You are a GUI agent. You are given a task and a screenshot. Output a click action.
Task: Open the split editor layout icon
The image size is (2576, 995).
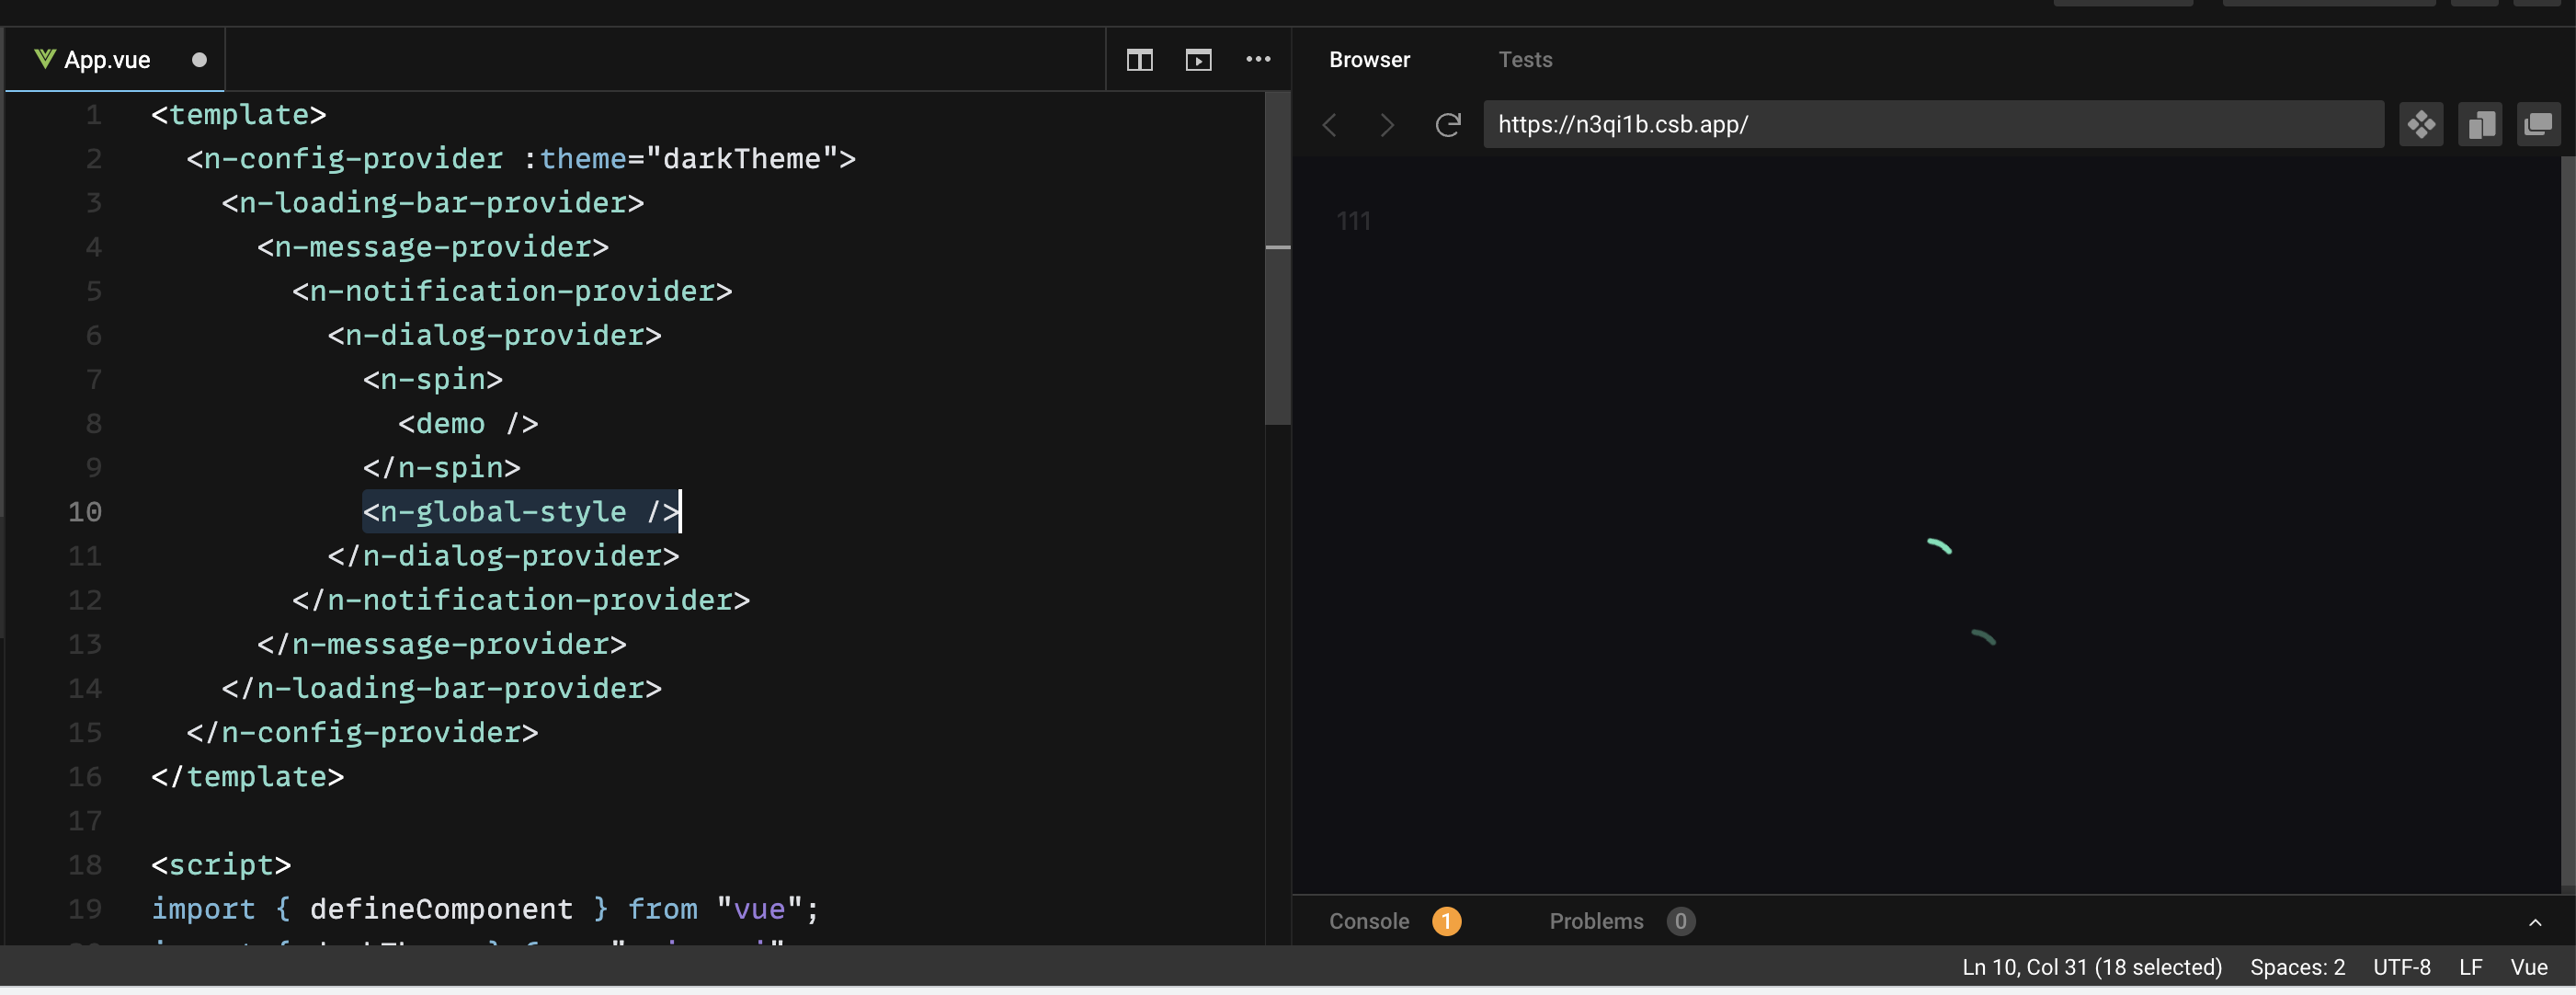pos(1139,59)
